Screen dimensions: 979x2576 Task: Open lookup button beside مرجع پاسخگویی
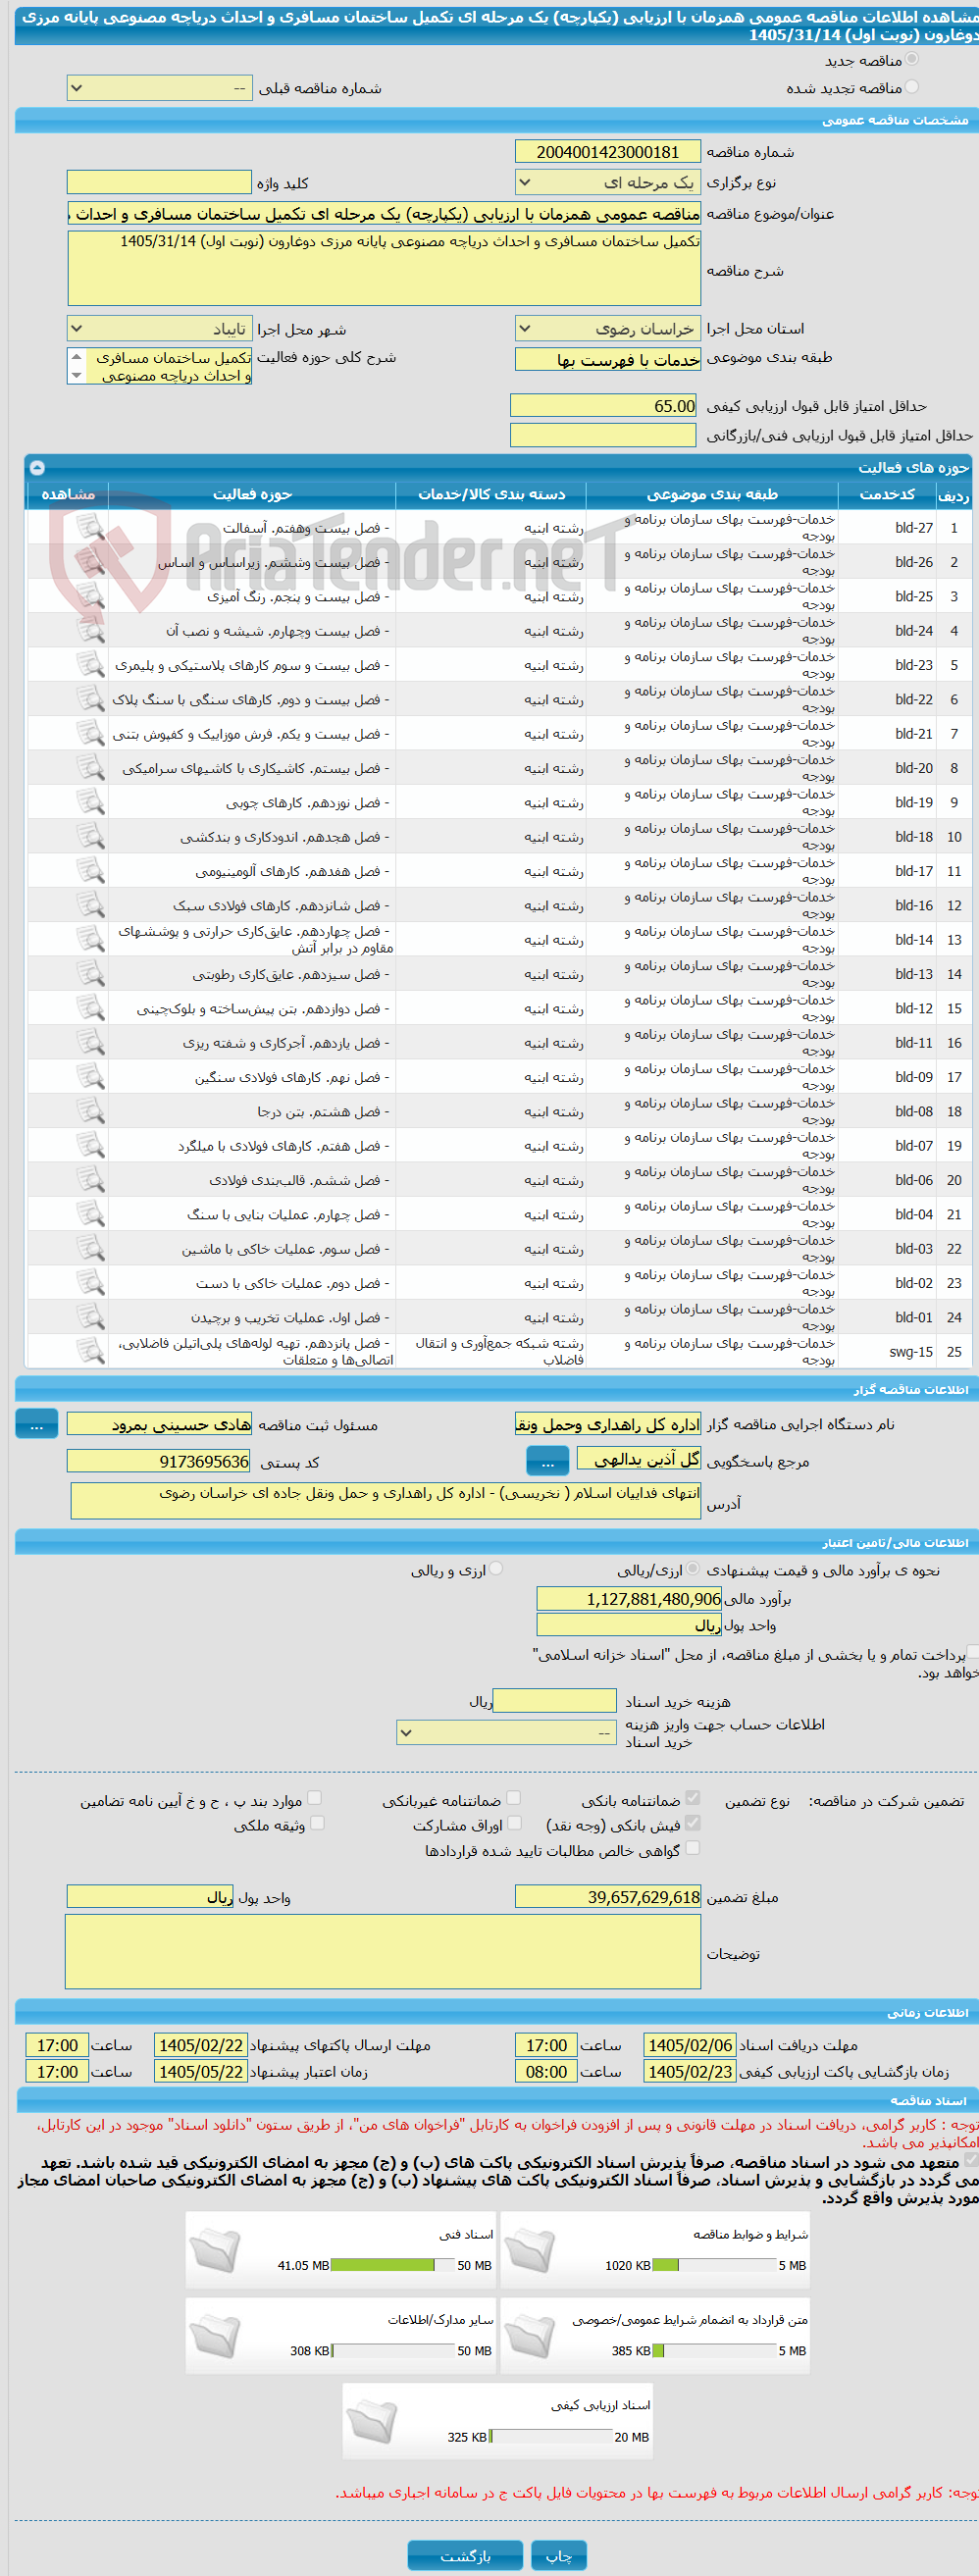coord(547,1461)
